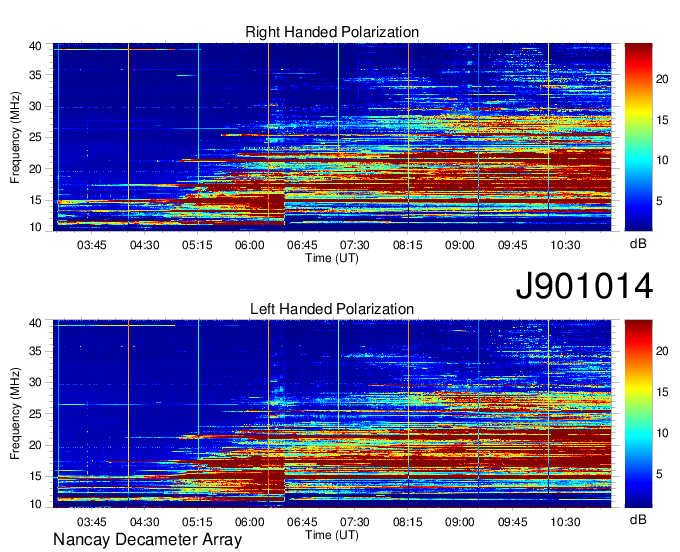Screen dimensions: 680x552
Task: Click the dB label under upper color bar
Action: pos(638,244)
